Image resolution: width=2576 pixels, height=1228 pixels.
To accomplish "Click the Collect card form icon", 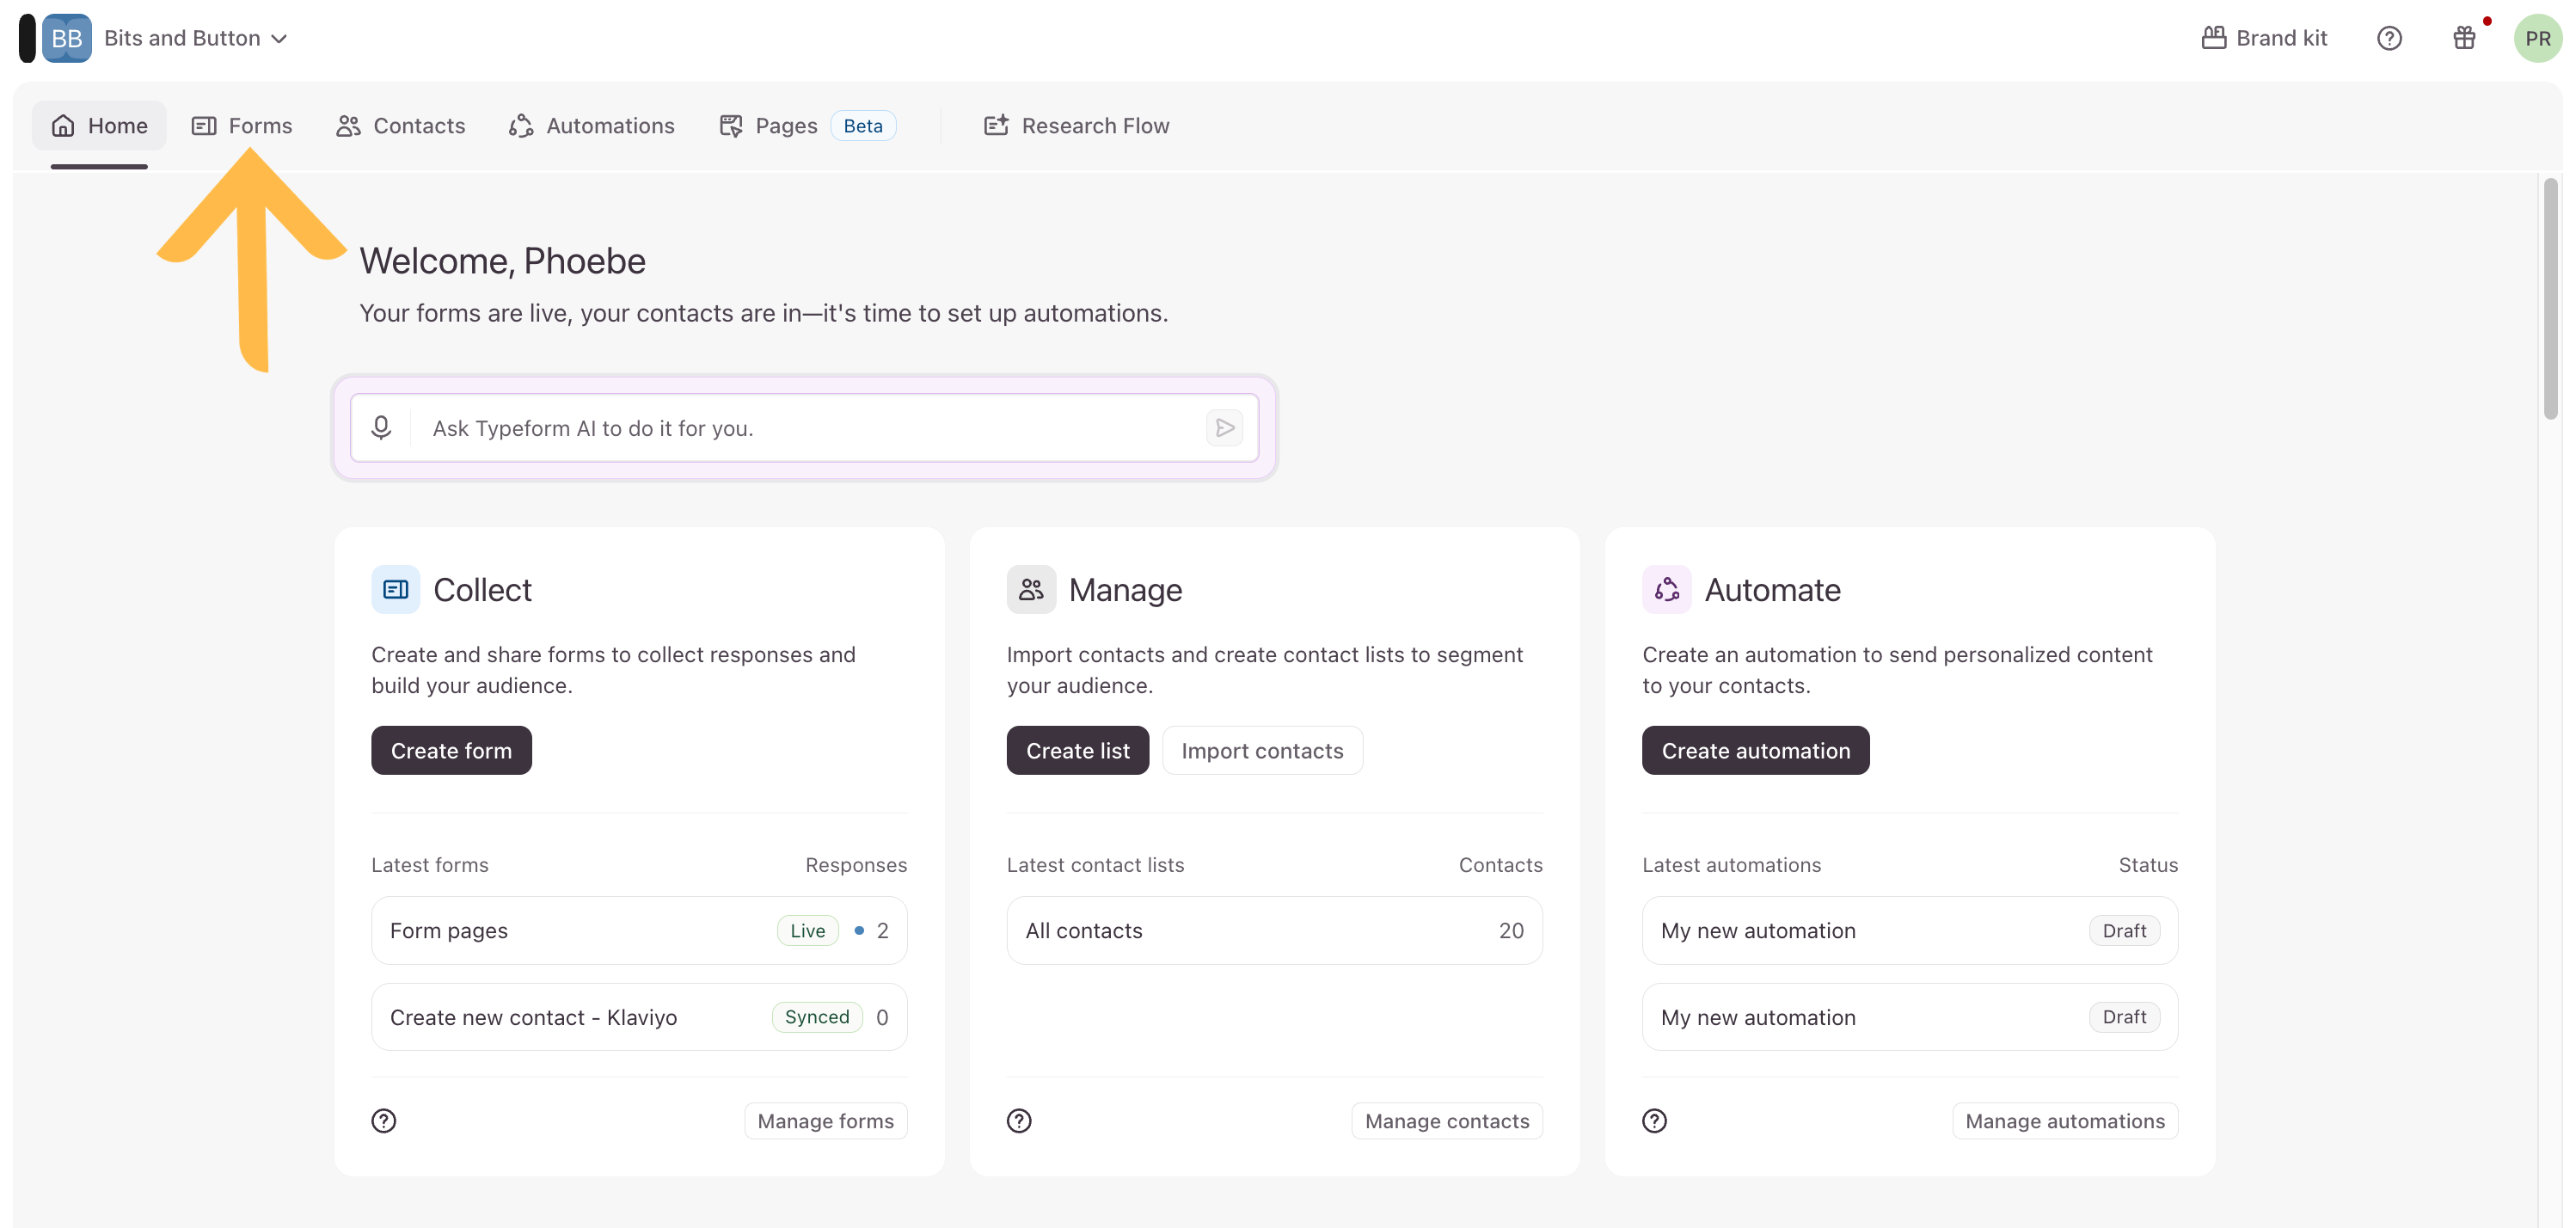I will click(396, 590).
